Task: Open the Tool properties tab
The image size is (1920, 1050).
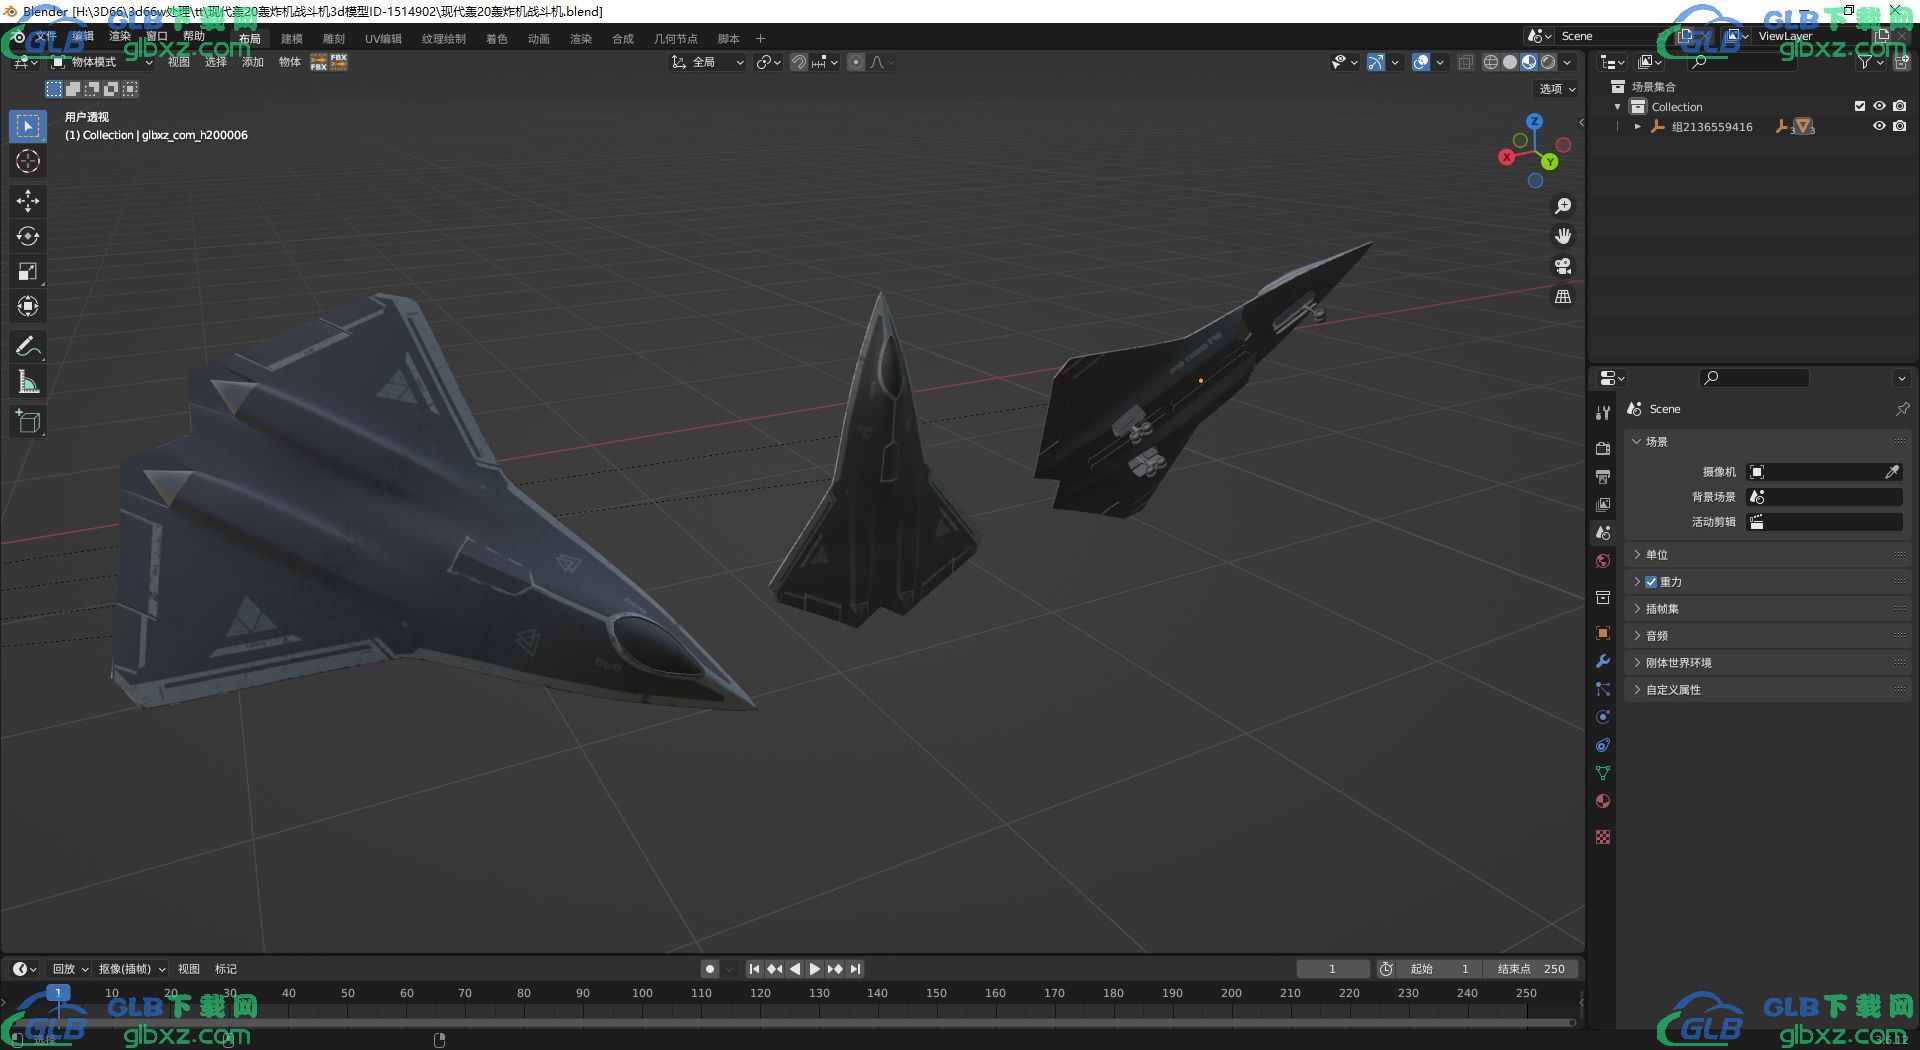Action: (1603, 413)
